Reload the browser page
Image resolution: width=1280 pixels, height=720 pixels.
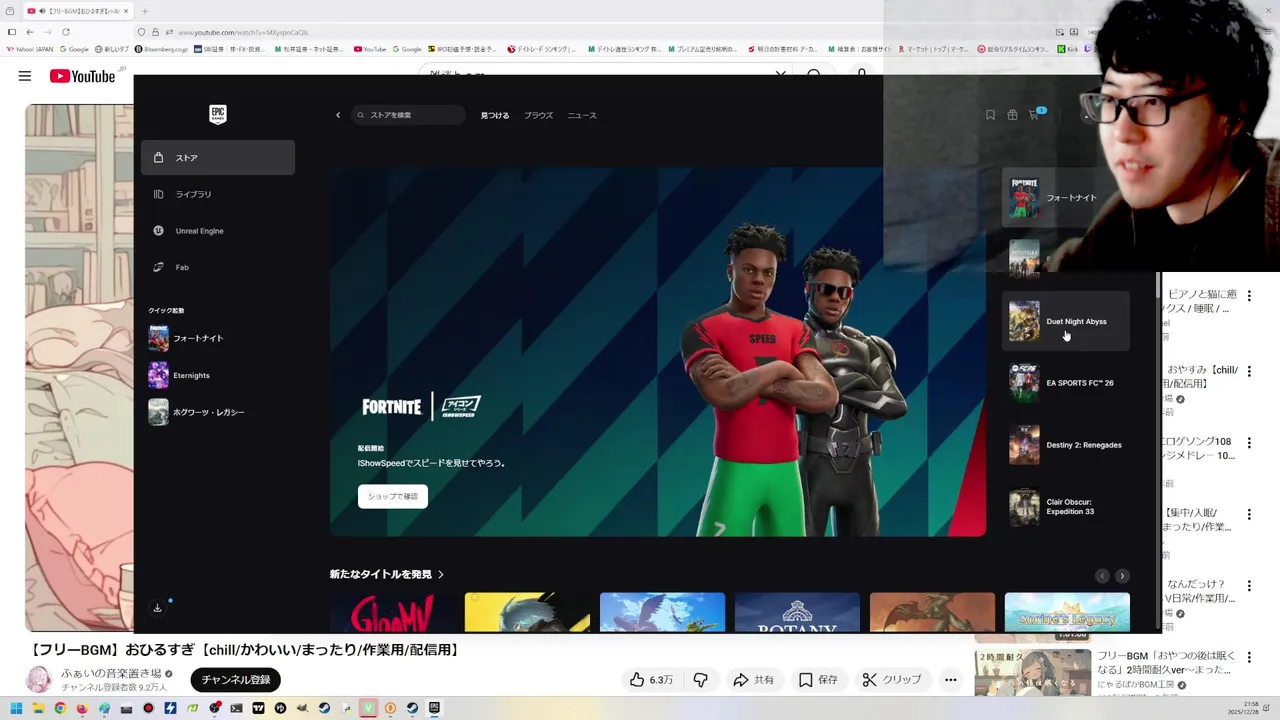pos(66,32)
